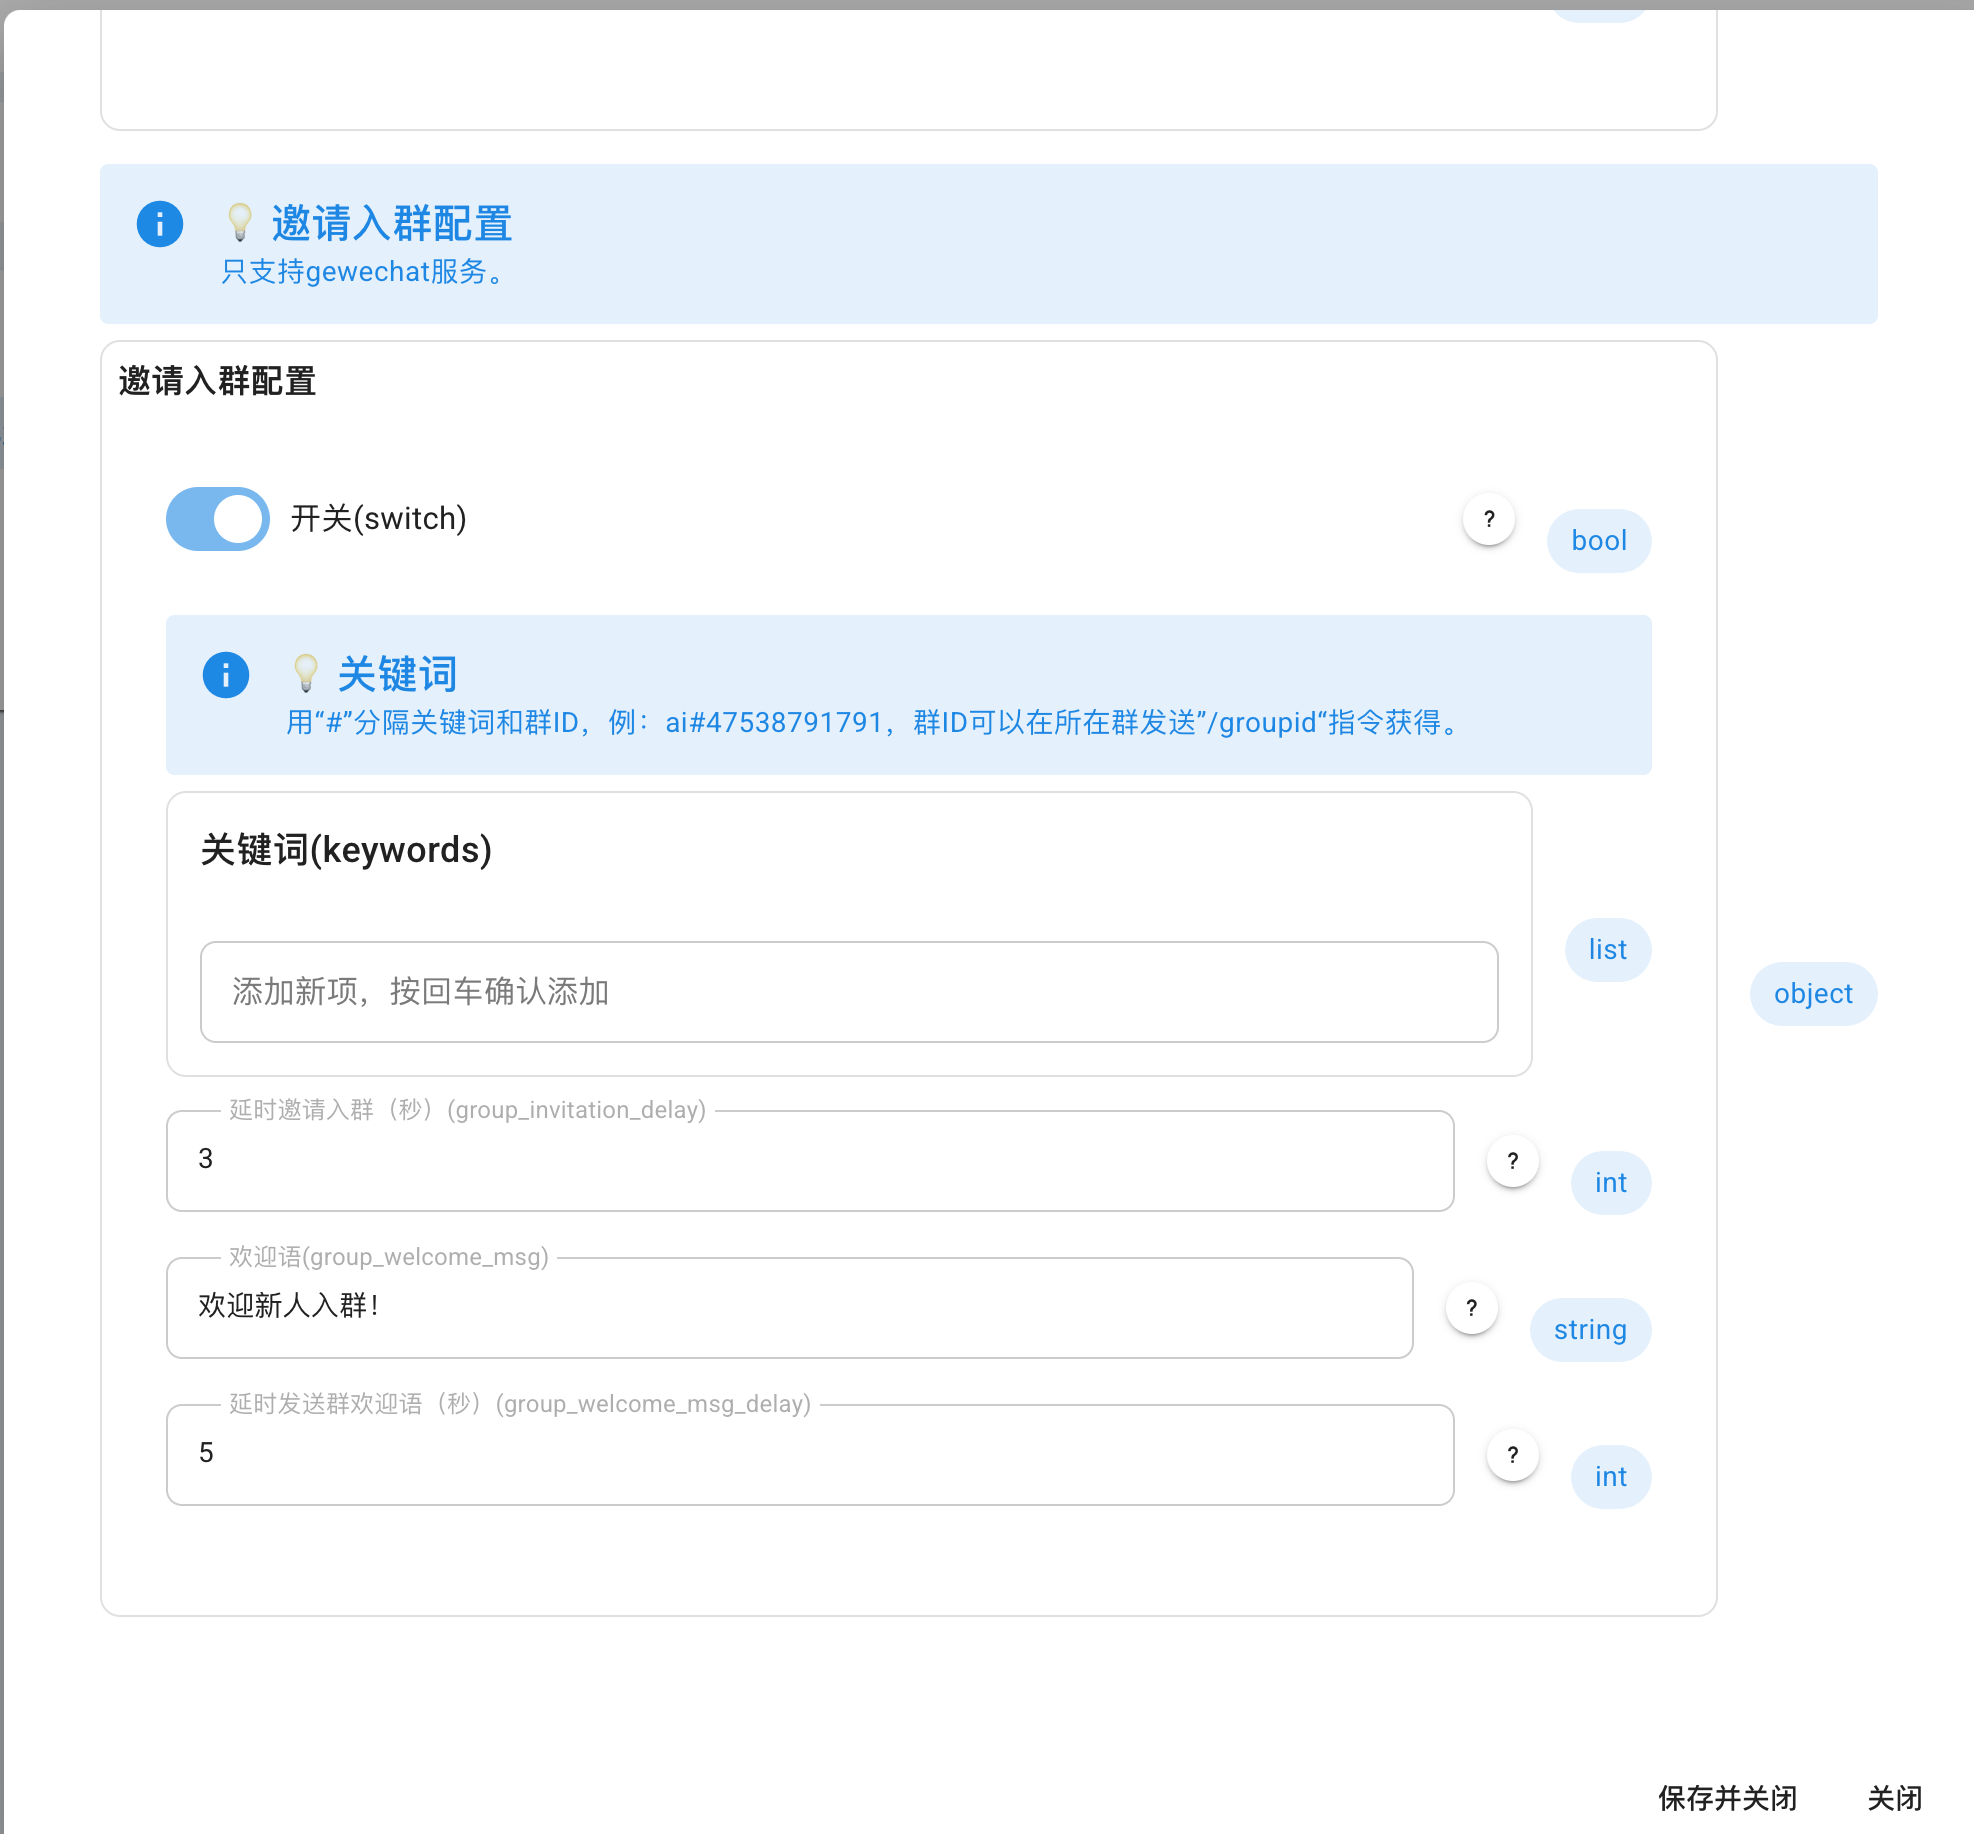The width and height of the screenshot is (1974, 1834).
Task: Click the help icon next to switch
Action: pos(1488,519)
